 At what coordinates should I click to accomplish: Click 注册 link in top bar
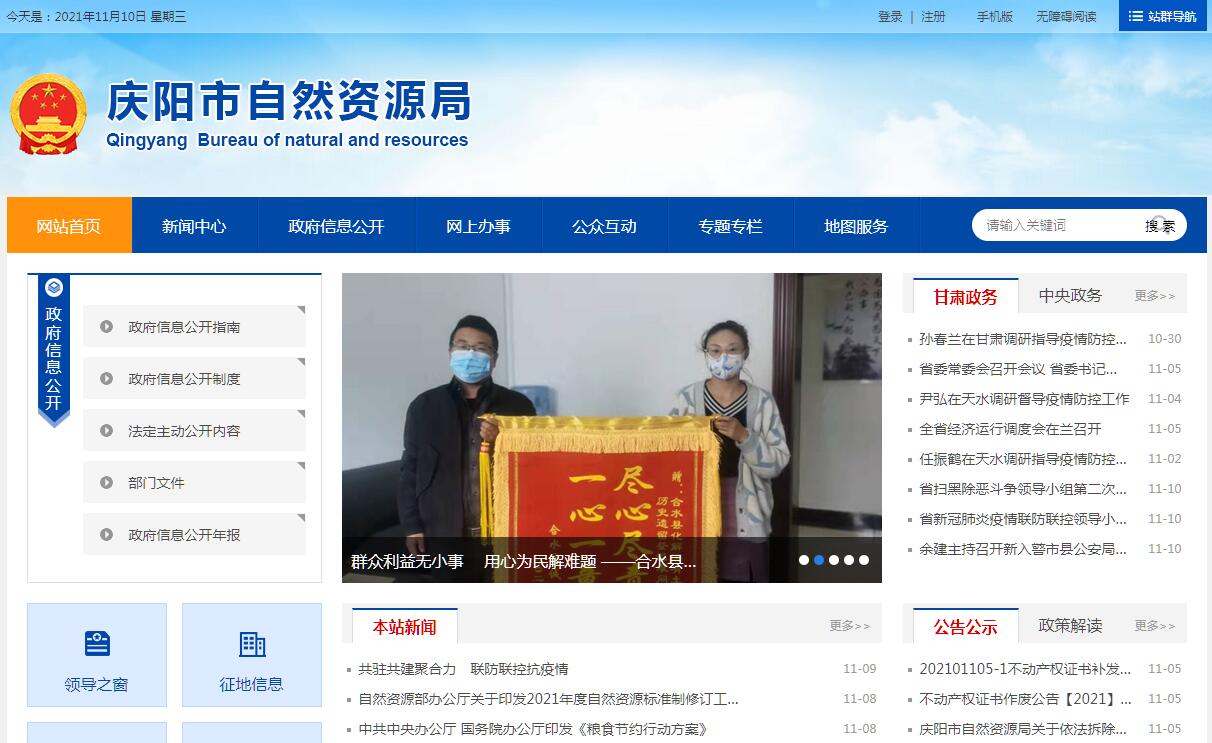[x=933, y=16]
